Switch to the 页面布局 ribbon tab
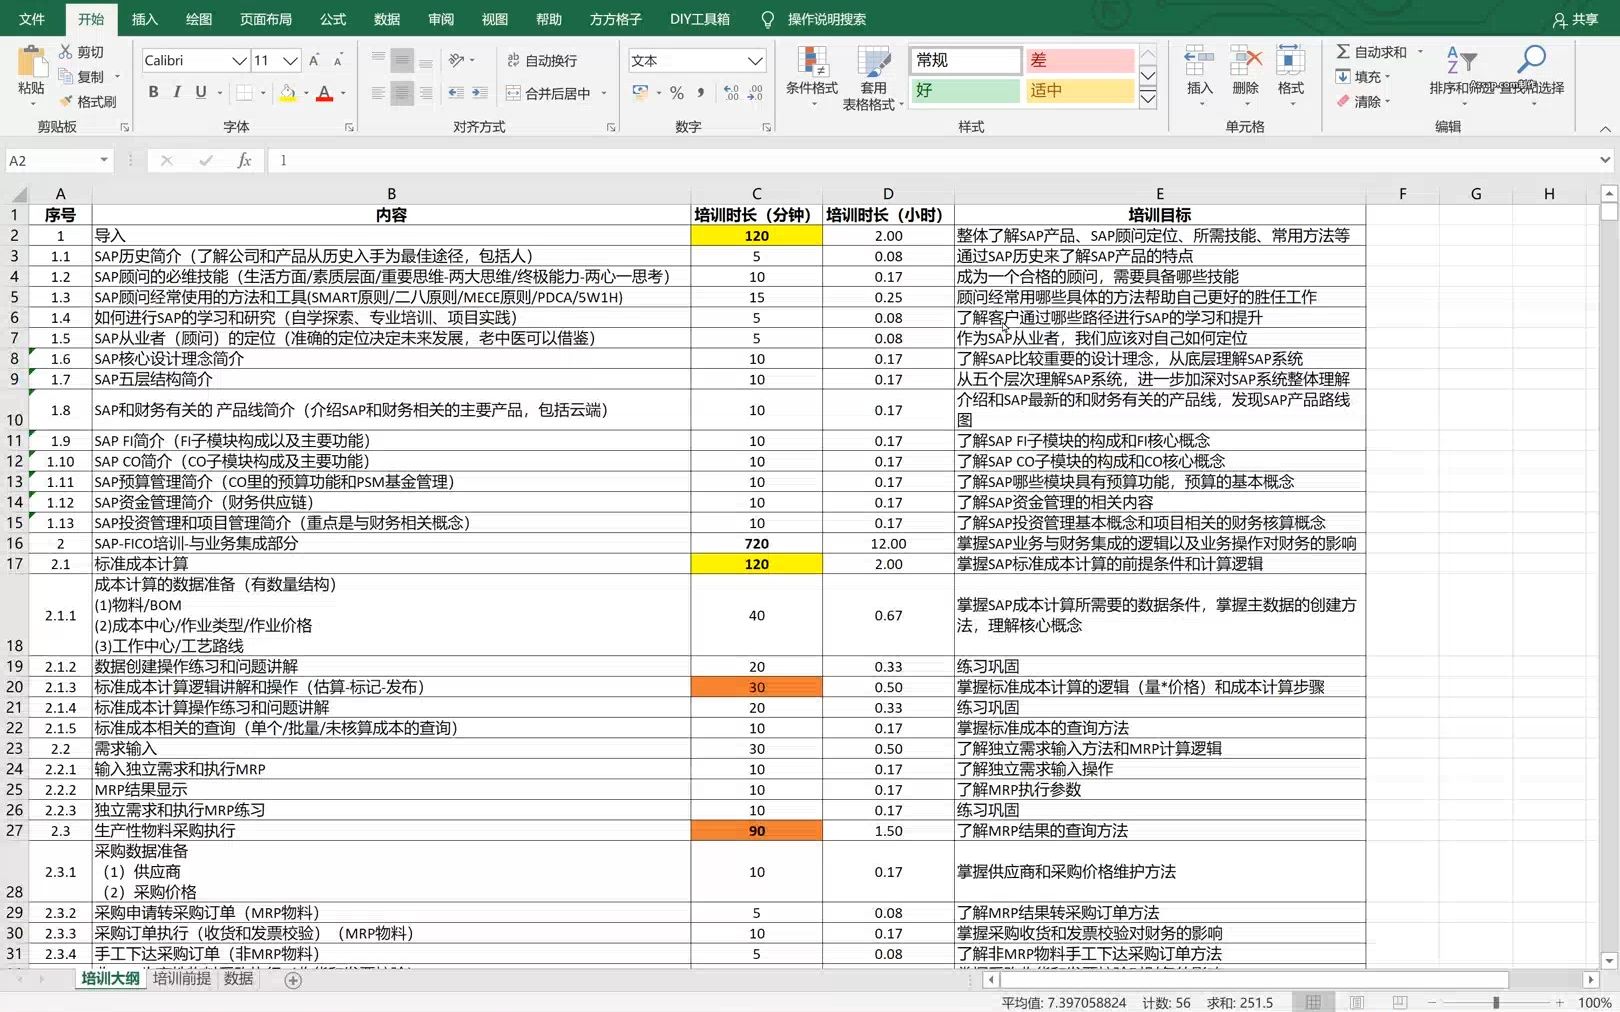Viewport: 1620px width, 1012px height. [266, 19]
